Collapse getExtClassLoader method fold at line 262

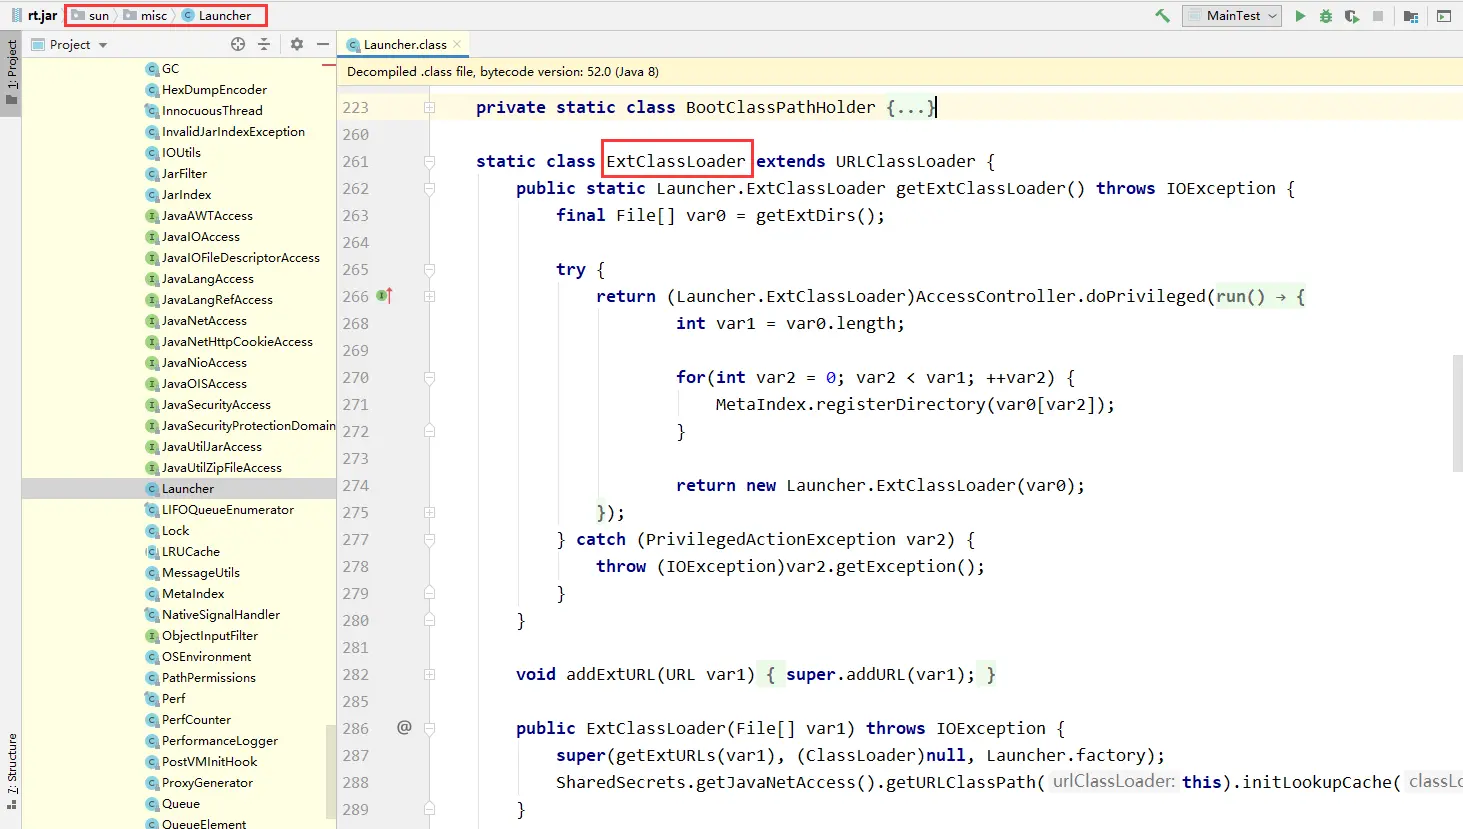[429, 188]
